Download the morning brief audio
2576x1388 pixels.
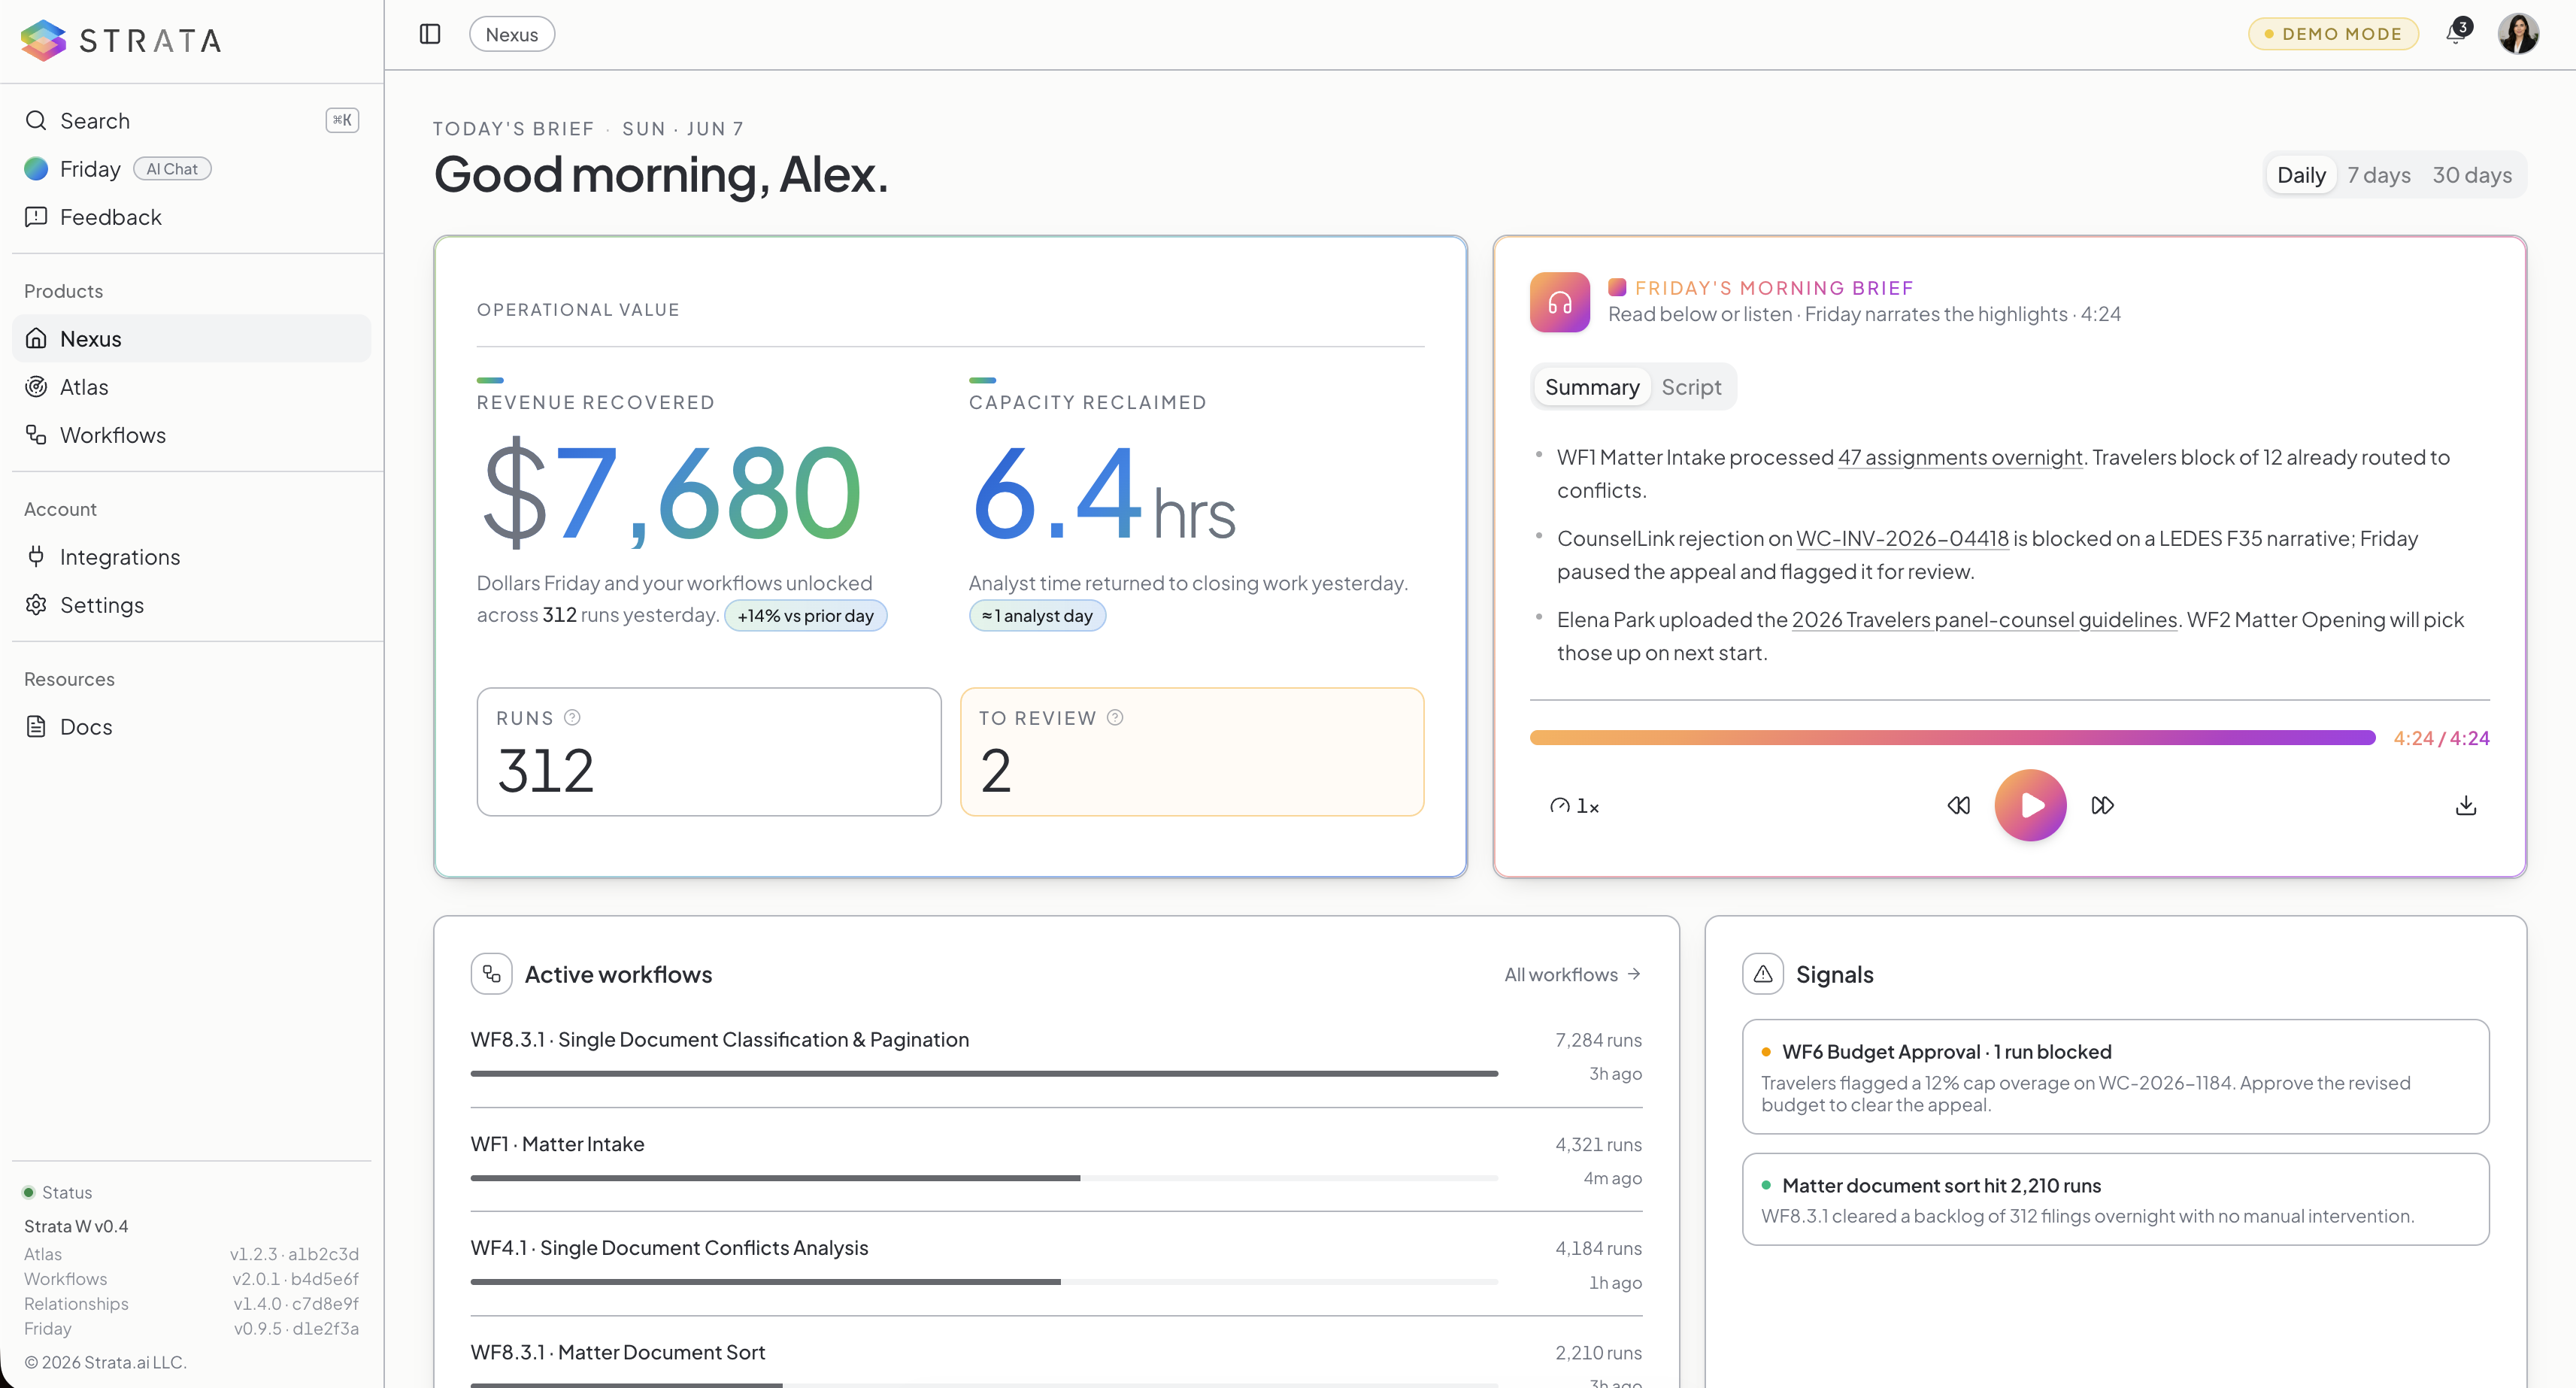pyautogui.click(x=2466, y=805)
